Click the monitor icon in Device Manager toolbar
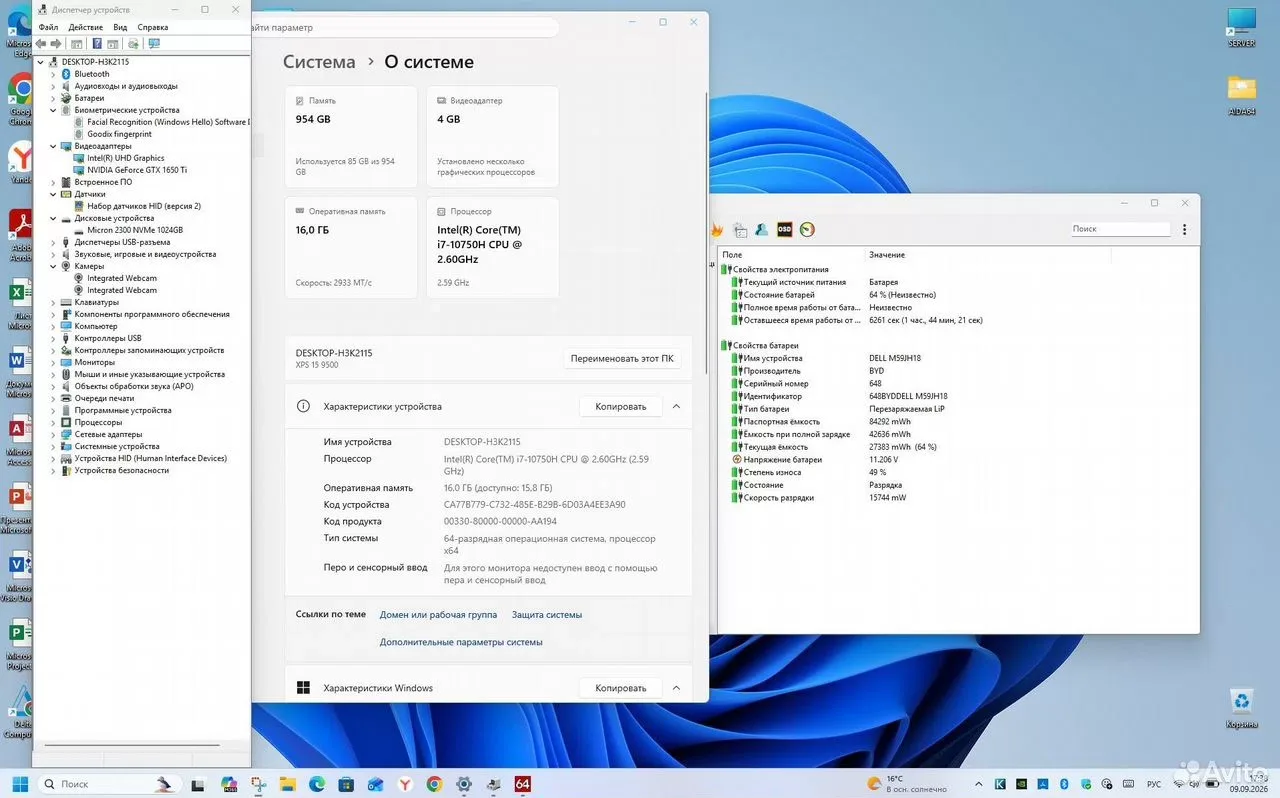The width and height of the screenshot is (1280, 798). click(x=154, y=44)
